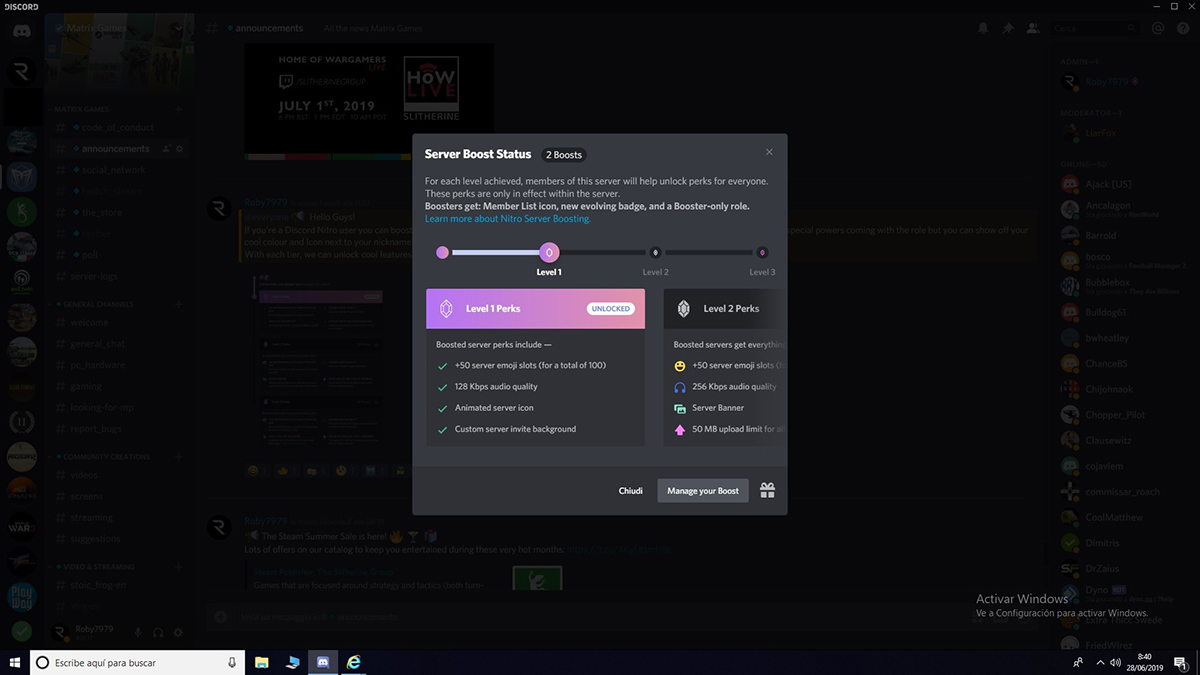This screenshot has width=1200, height=675.
Task: Open the suggestions channel
Action: point(118,539)
